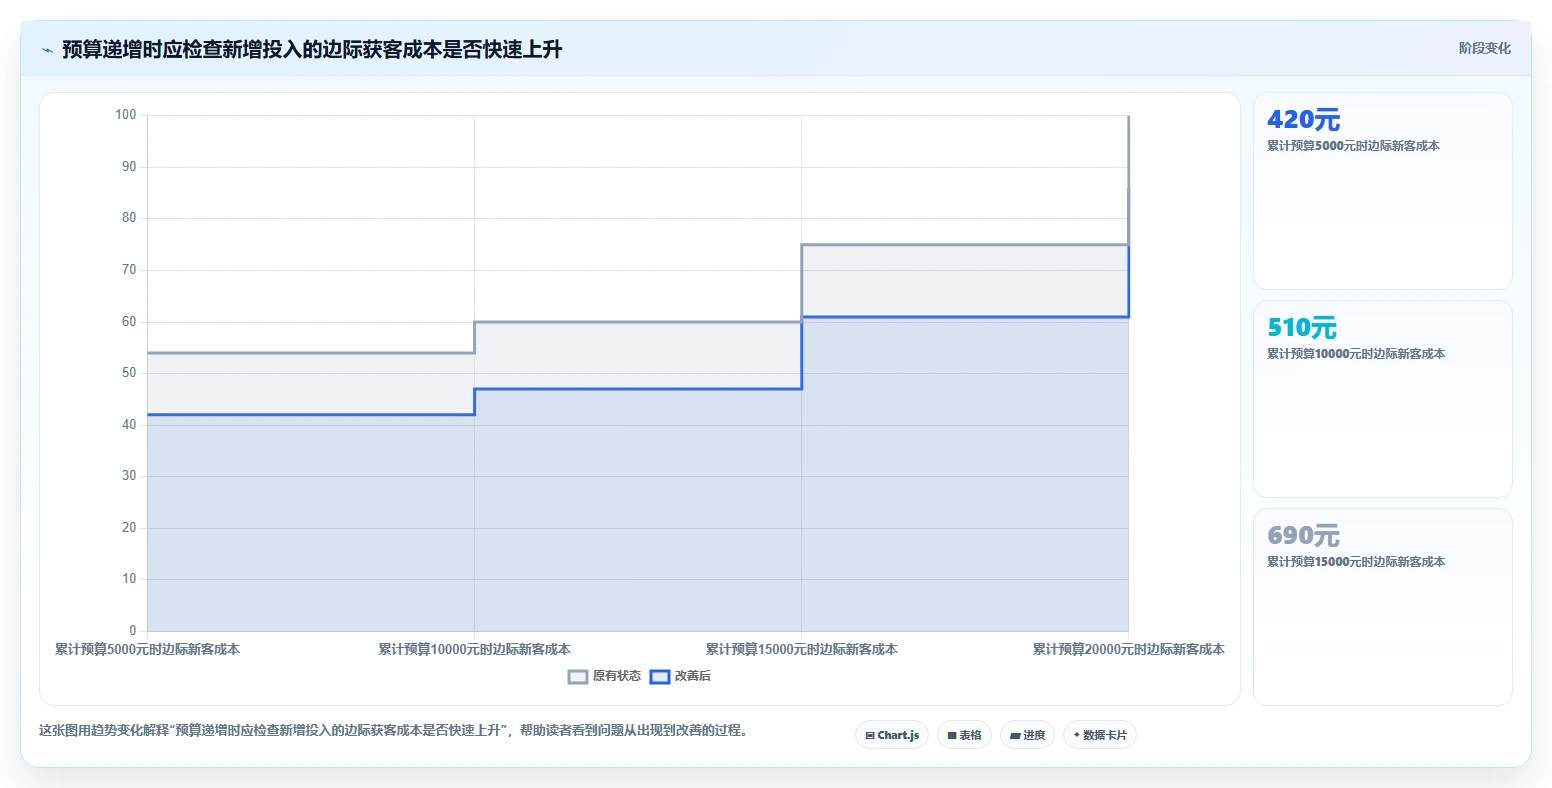The height and width of the screenshot is (788, 1552).
Task: Click the lightning icon beside the title
Action: (x=47, y=50)
